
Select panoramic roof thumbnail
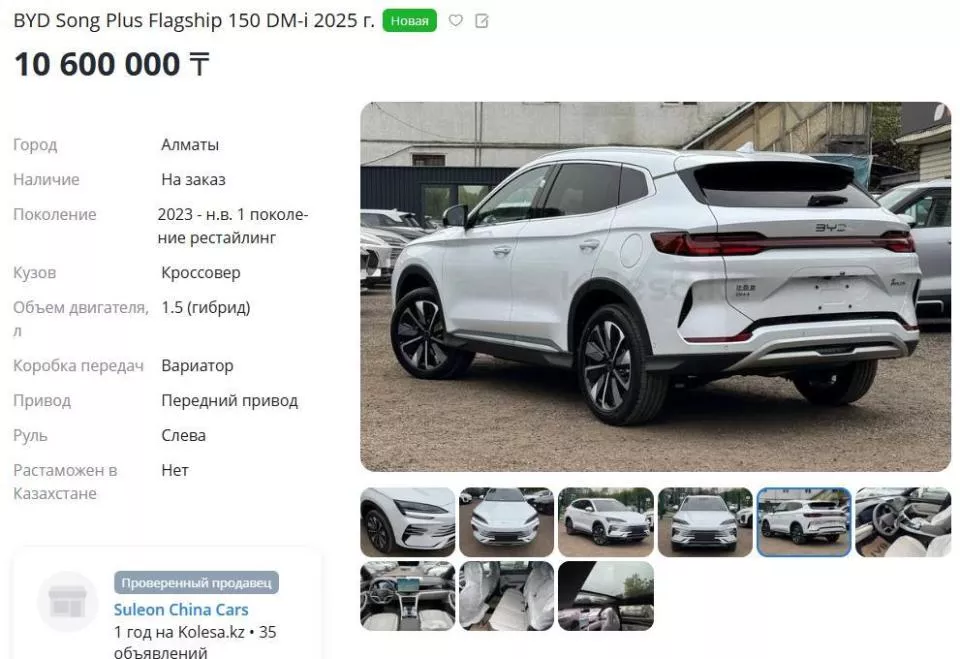(606, 596)
